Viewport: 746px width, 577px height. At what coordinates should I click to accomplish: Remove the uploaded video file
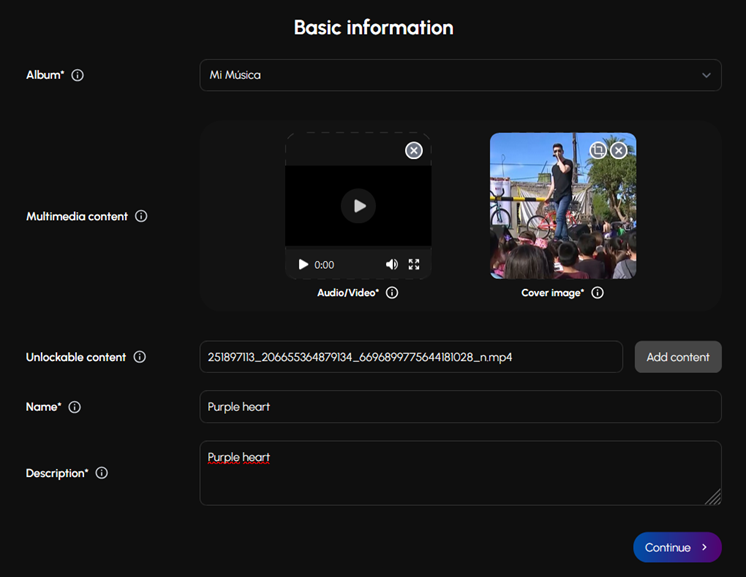coord(413,150)
